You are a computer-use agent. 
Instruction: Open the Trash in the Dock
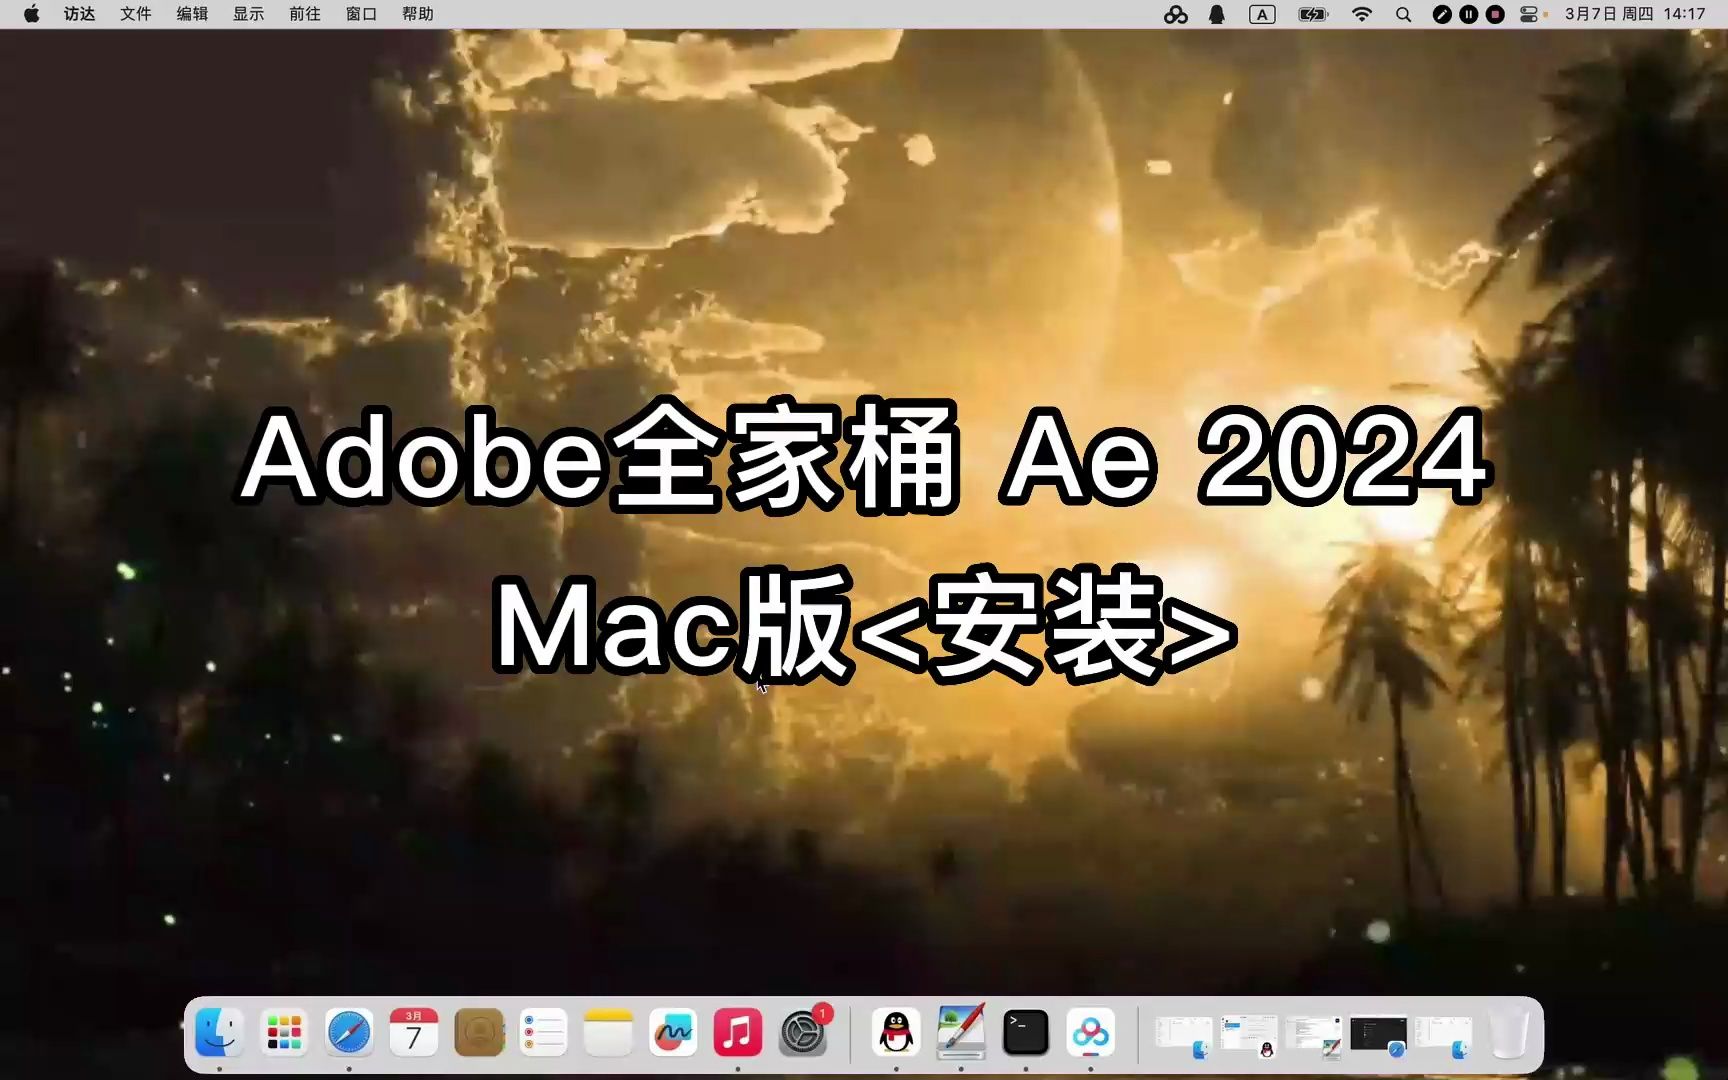tap(1509, 1033)
